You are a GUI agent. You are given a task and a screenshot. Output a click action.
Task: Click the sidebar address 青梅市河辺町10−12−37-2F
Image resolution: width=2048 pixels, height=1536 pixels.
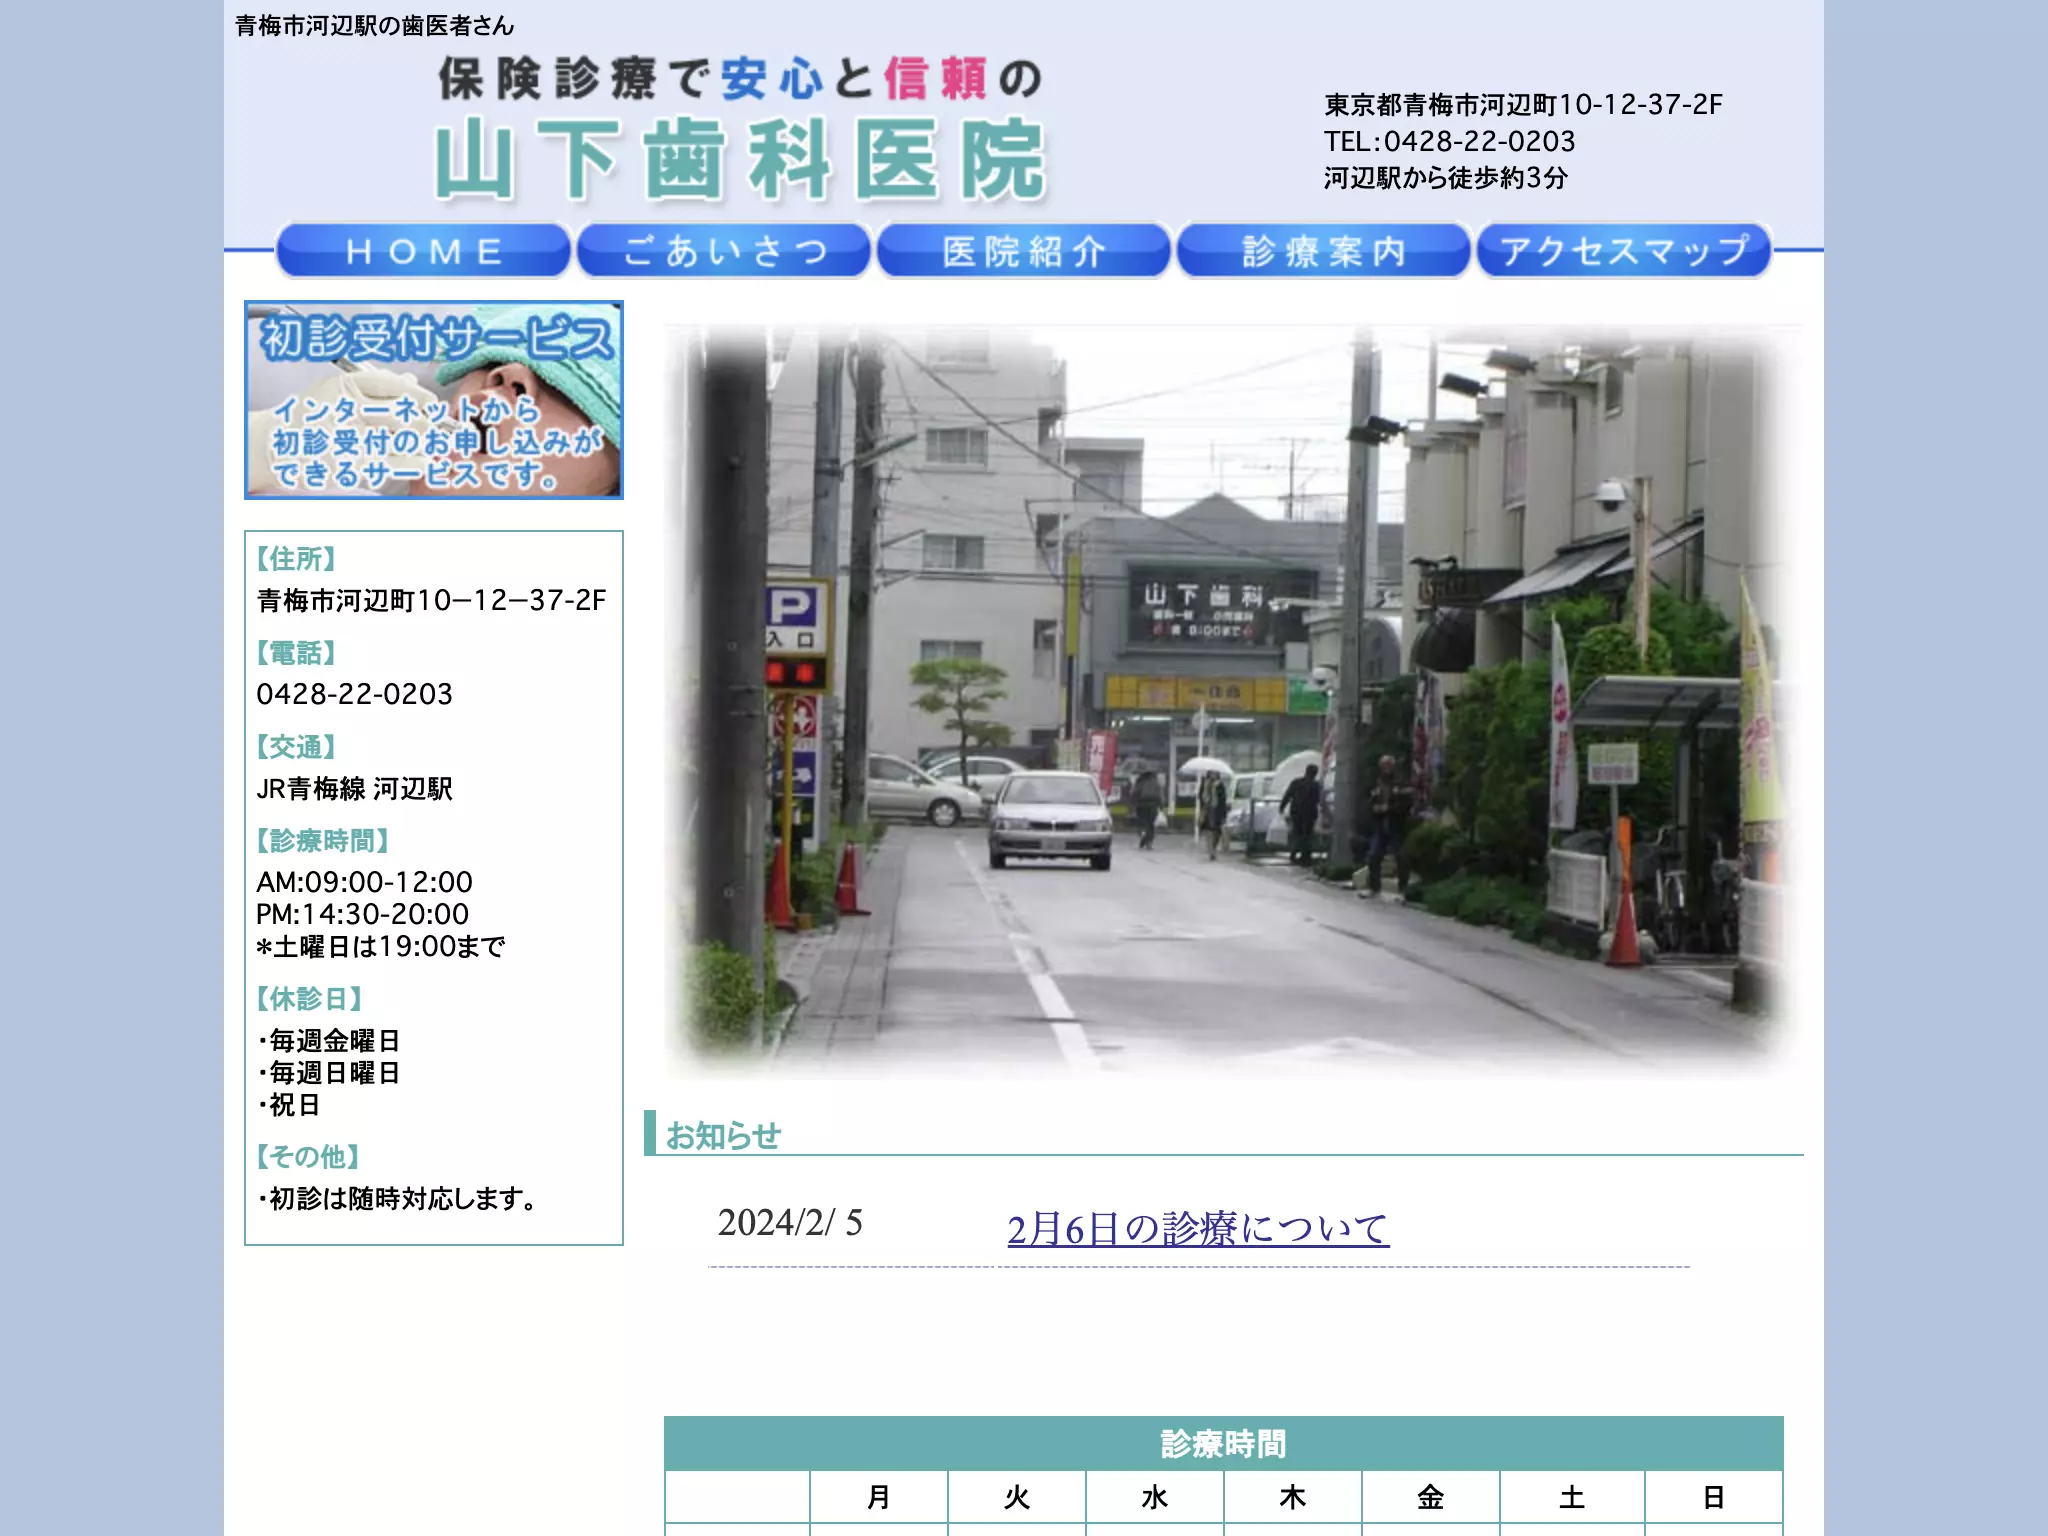pos(431,600)
